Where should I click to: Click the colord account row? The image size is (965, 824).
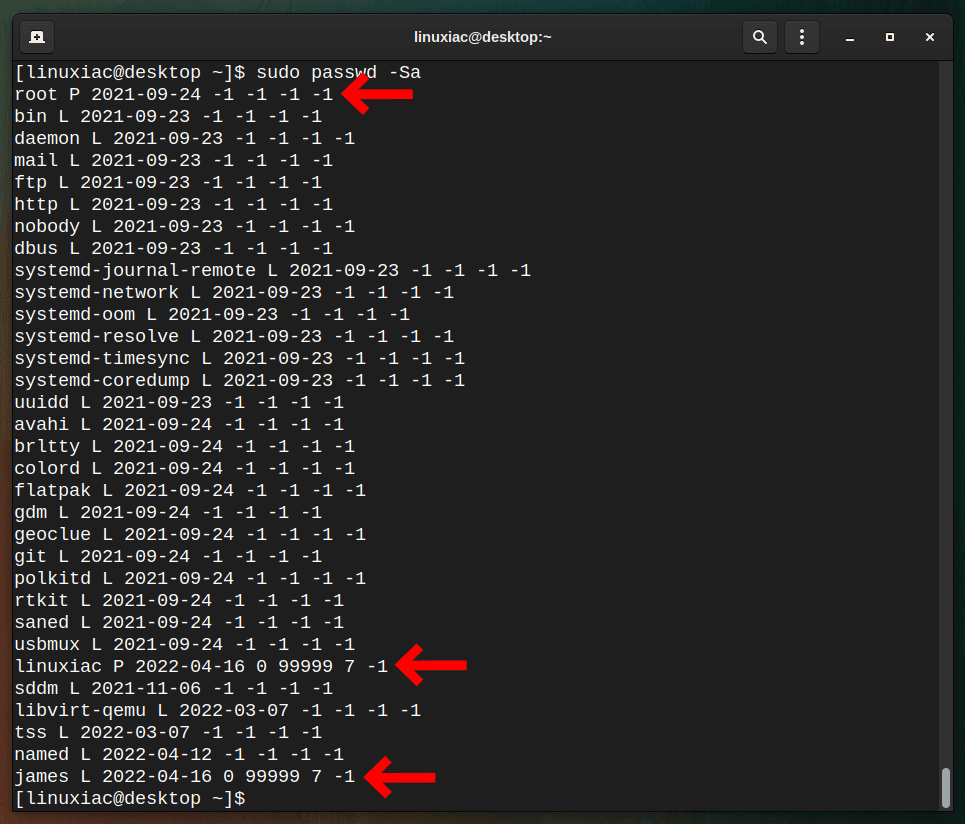185,469
